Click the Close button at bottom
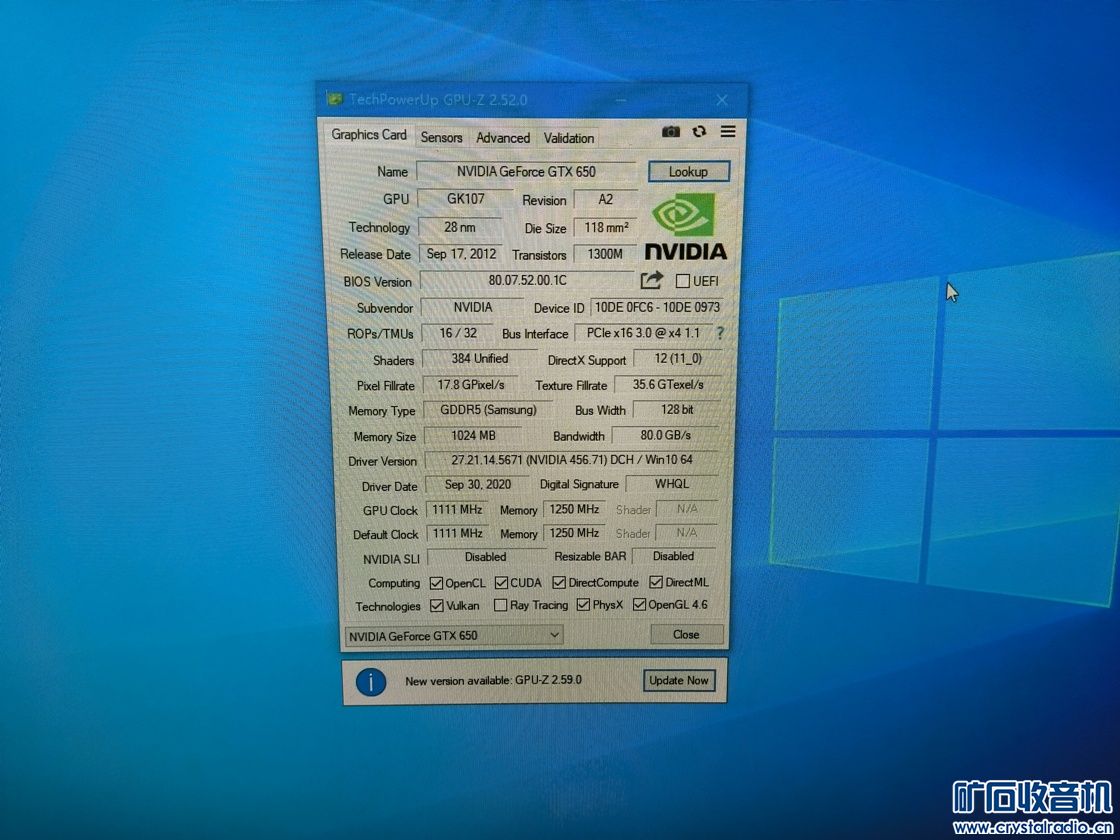This screenshot has height=840, width=1120. click(x=686, y=634)
